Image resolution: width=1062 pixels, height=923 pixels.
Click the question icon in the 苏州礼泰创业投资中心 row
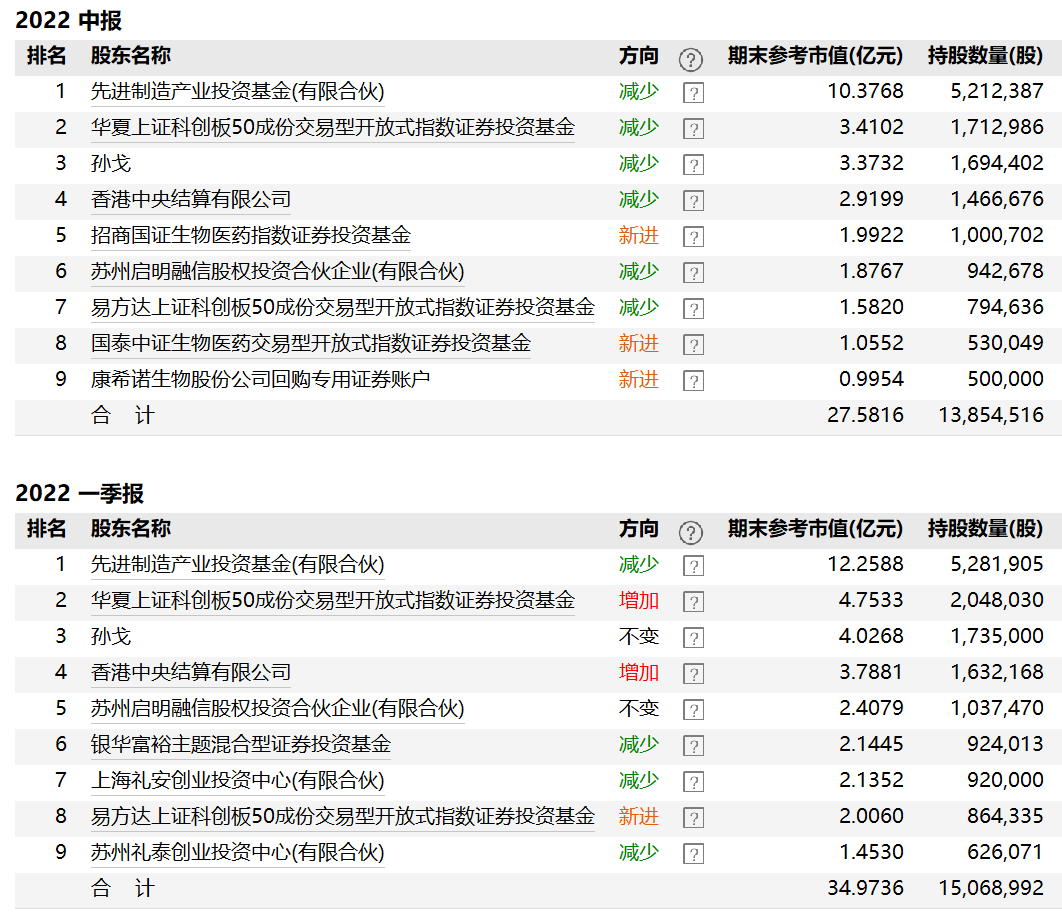[x=693, y=854]
